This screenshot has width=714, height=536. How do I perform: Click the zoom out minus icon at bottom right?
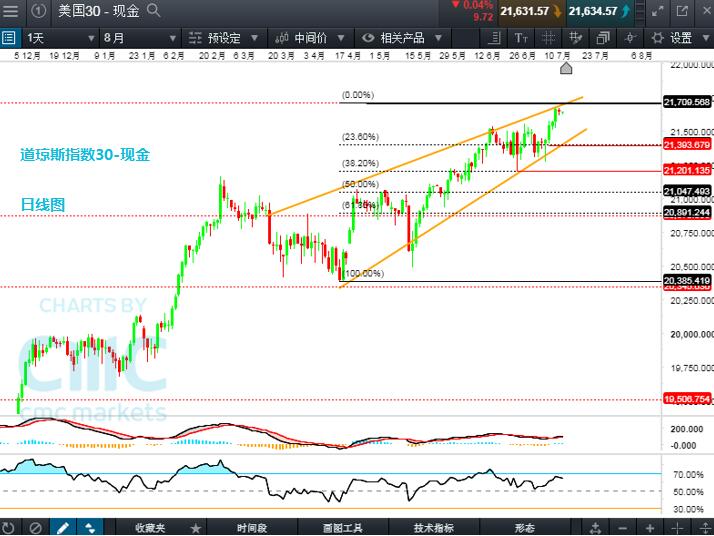pyautogui.click(x=623, y=527)
